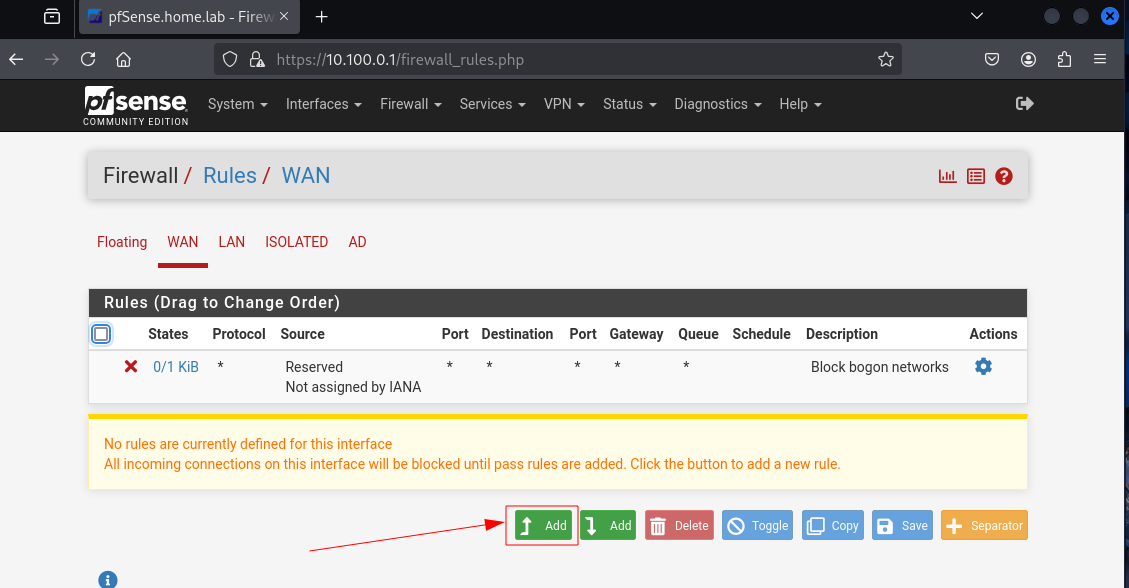Click the Source column header

[302, 334]
